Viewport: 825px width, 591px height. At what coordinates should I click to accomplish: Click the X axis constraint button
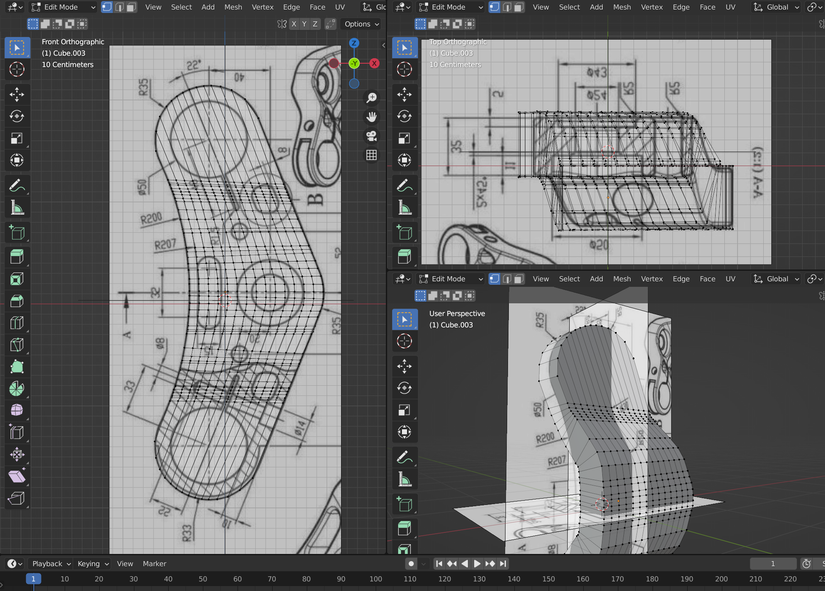(x=295, y=23)
